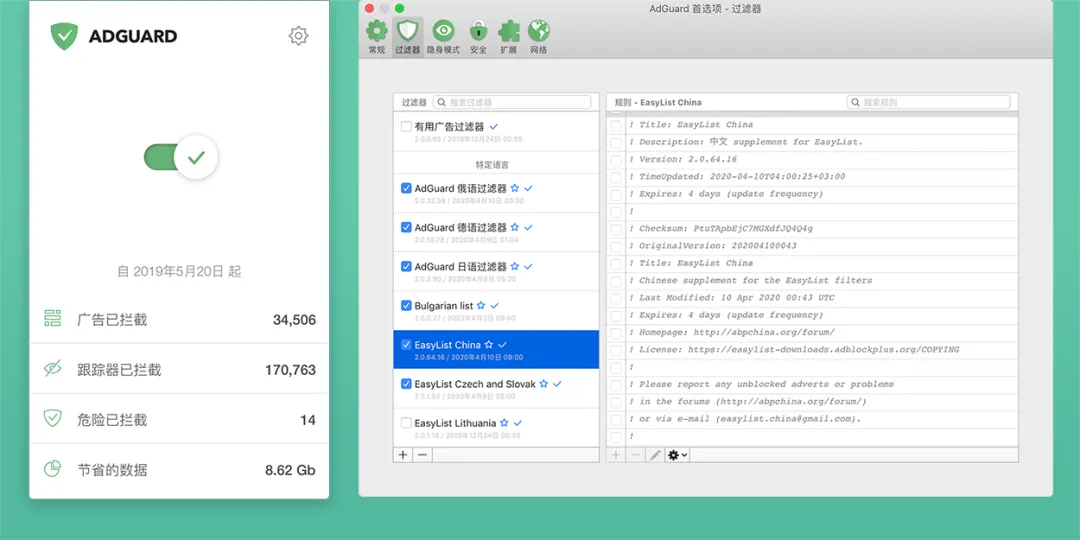Image resolution: width=1080 pixels, height=540 pixels.
Task: Remove selected filter with minus button under filter list
Action: [422, 455]
